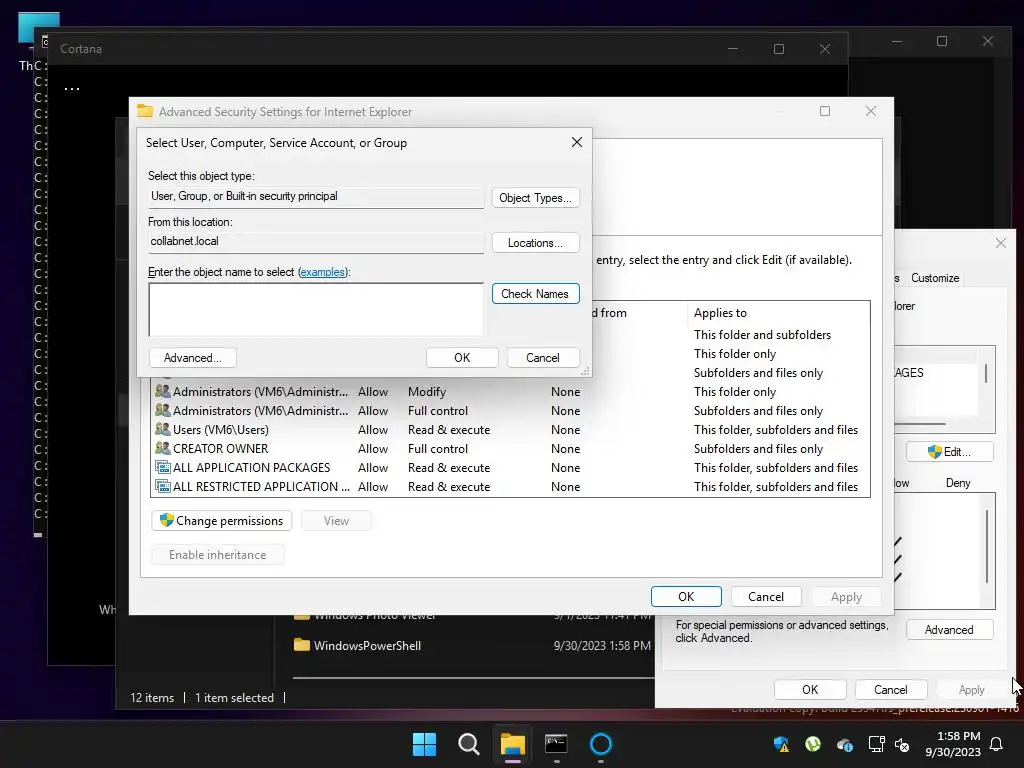
Task: Open the Windows Start menu
Action: tap(424, 744)
